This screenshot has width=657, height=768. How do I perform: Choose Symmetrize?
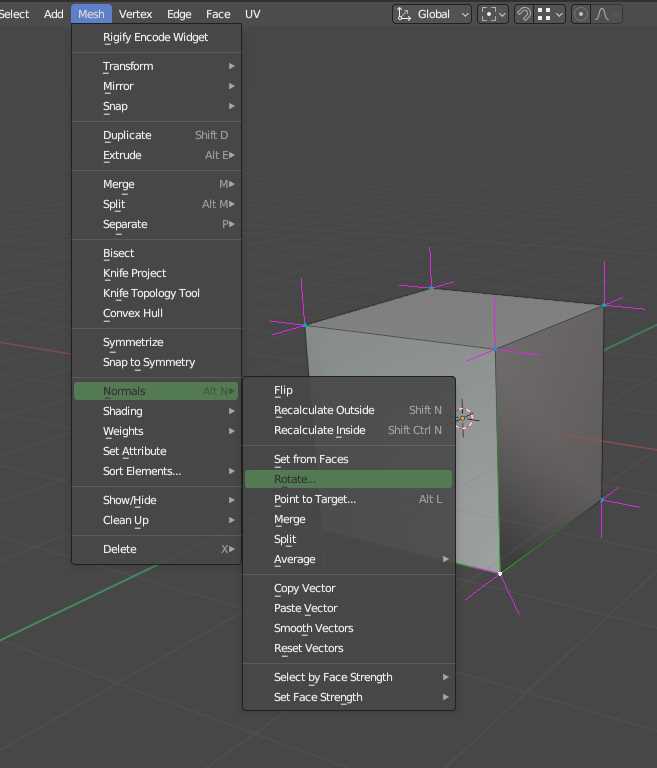click(x=156, y=342)
